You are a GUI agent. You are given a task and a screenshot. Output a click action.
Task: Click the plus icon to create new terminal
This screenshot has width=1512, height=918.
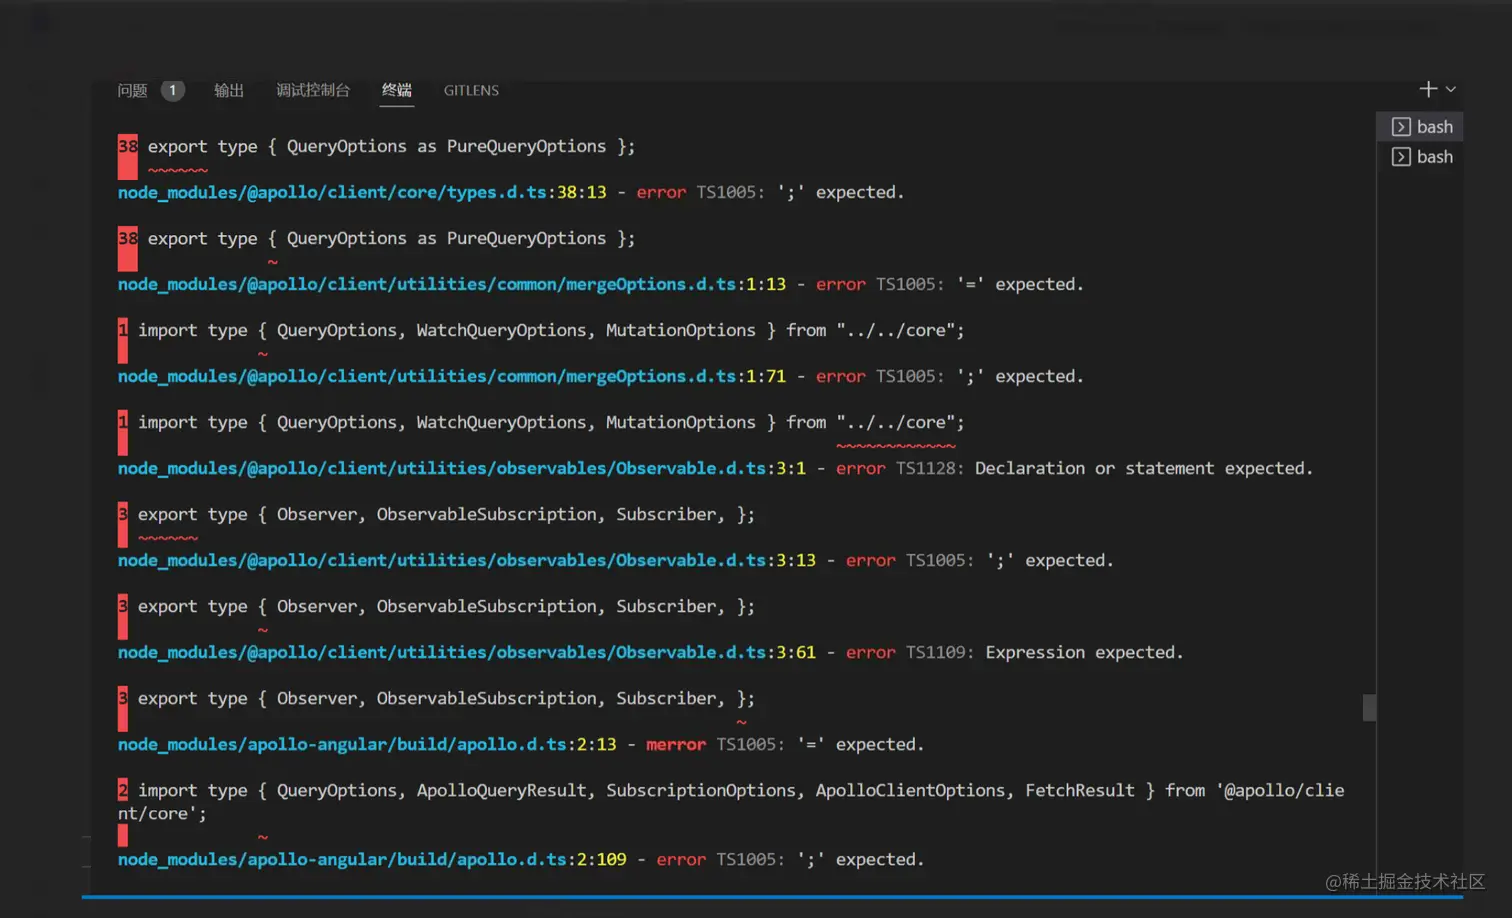1427,89
